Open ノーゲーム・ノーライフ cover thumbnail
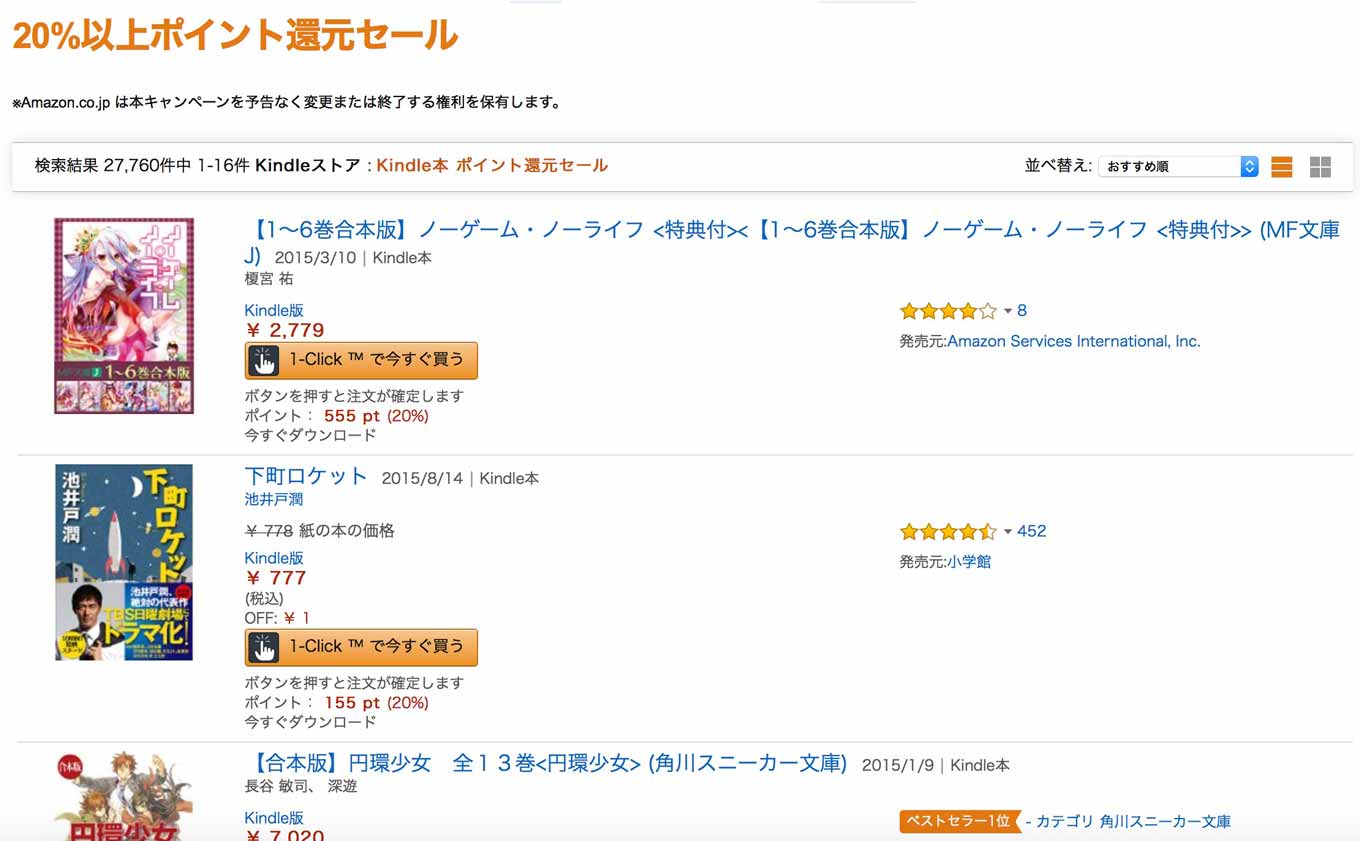The width and height of the screenshot is (1360, 841). [x=124, y=316]
